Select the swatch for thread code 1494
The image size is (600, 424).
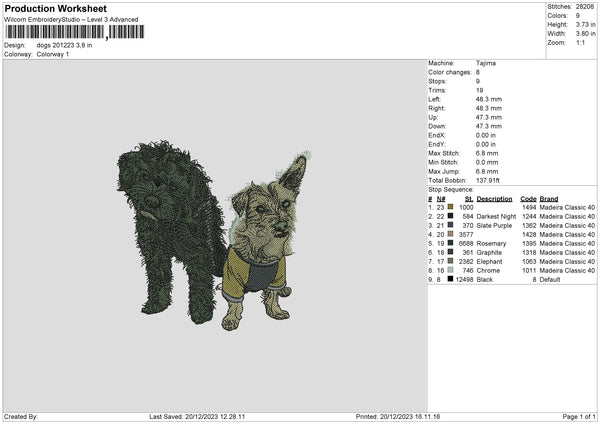[451, 208]
